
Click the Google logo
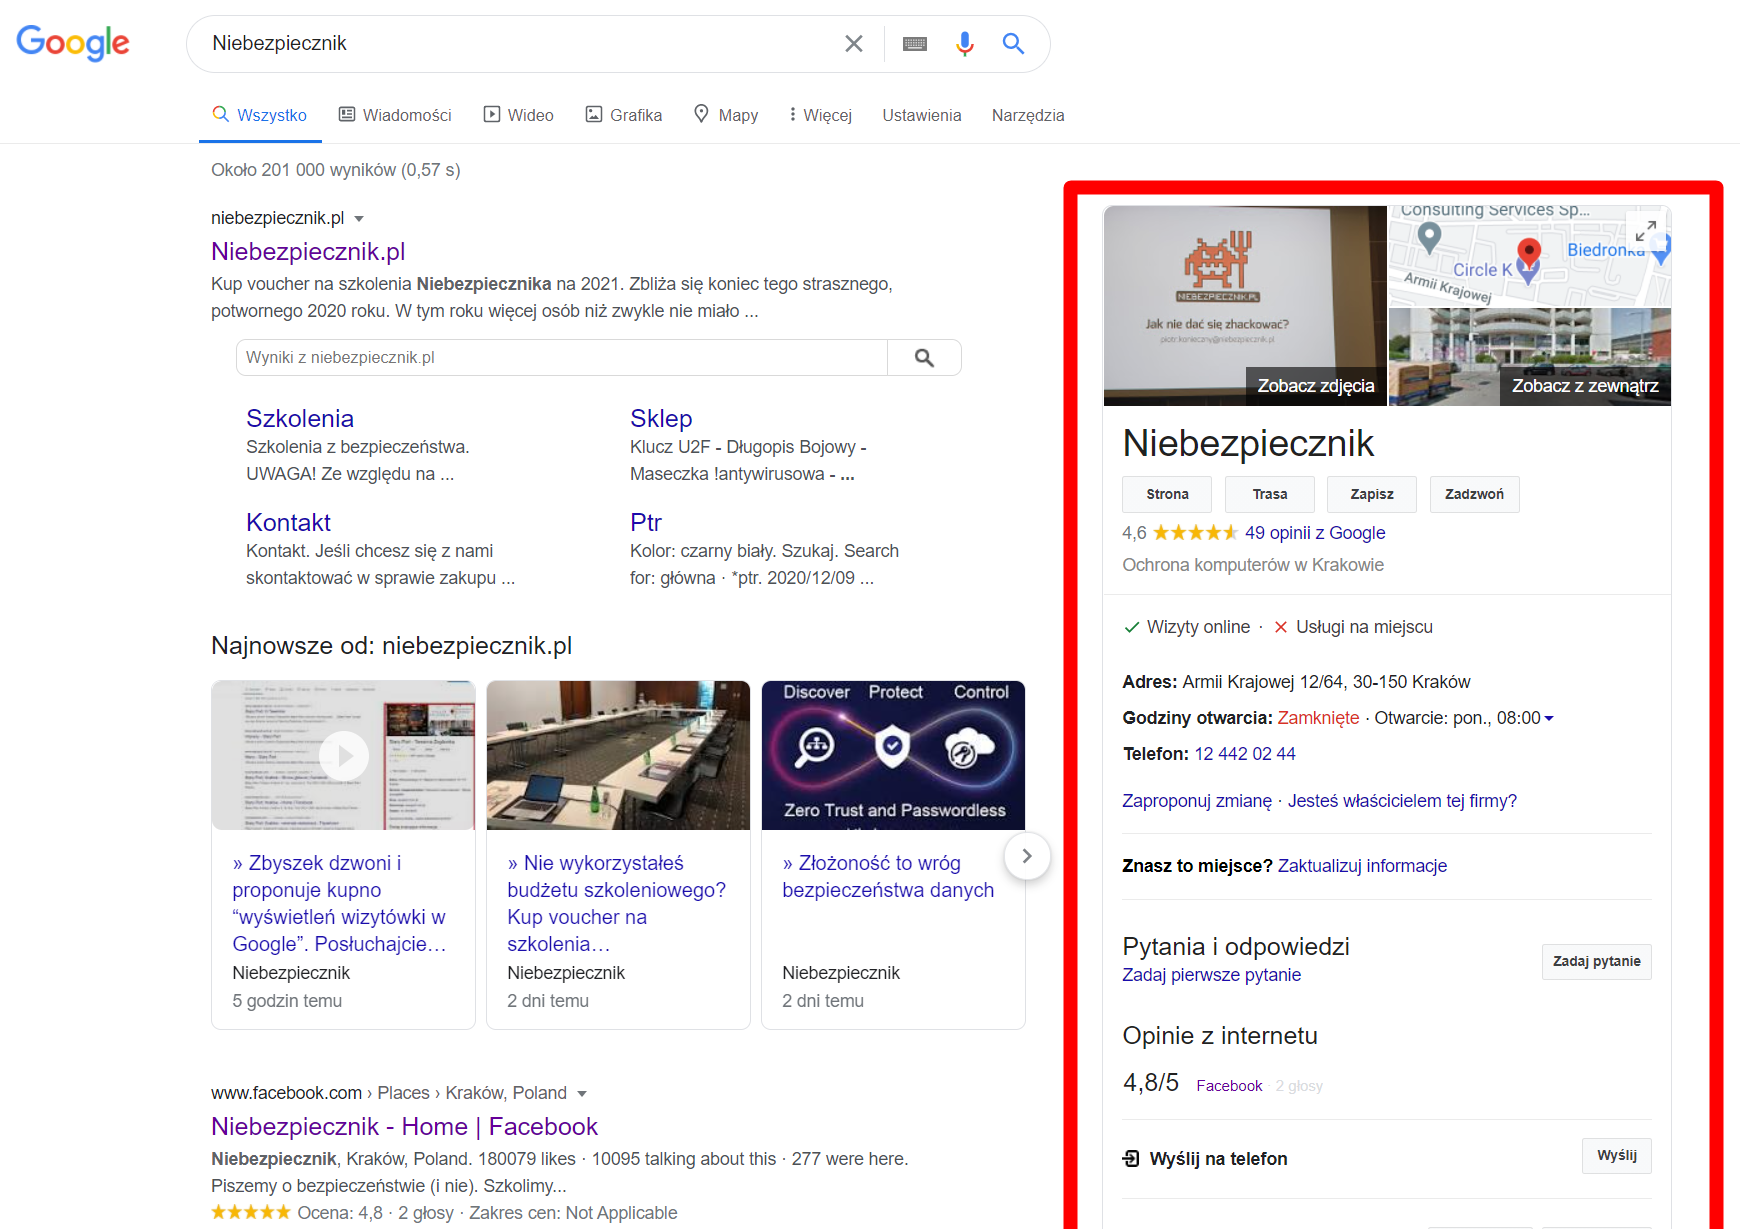pyautogui.click(x=73, y=43)
